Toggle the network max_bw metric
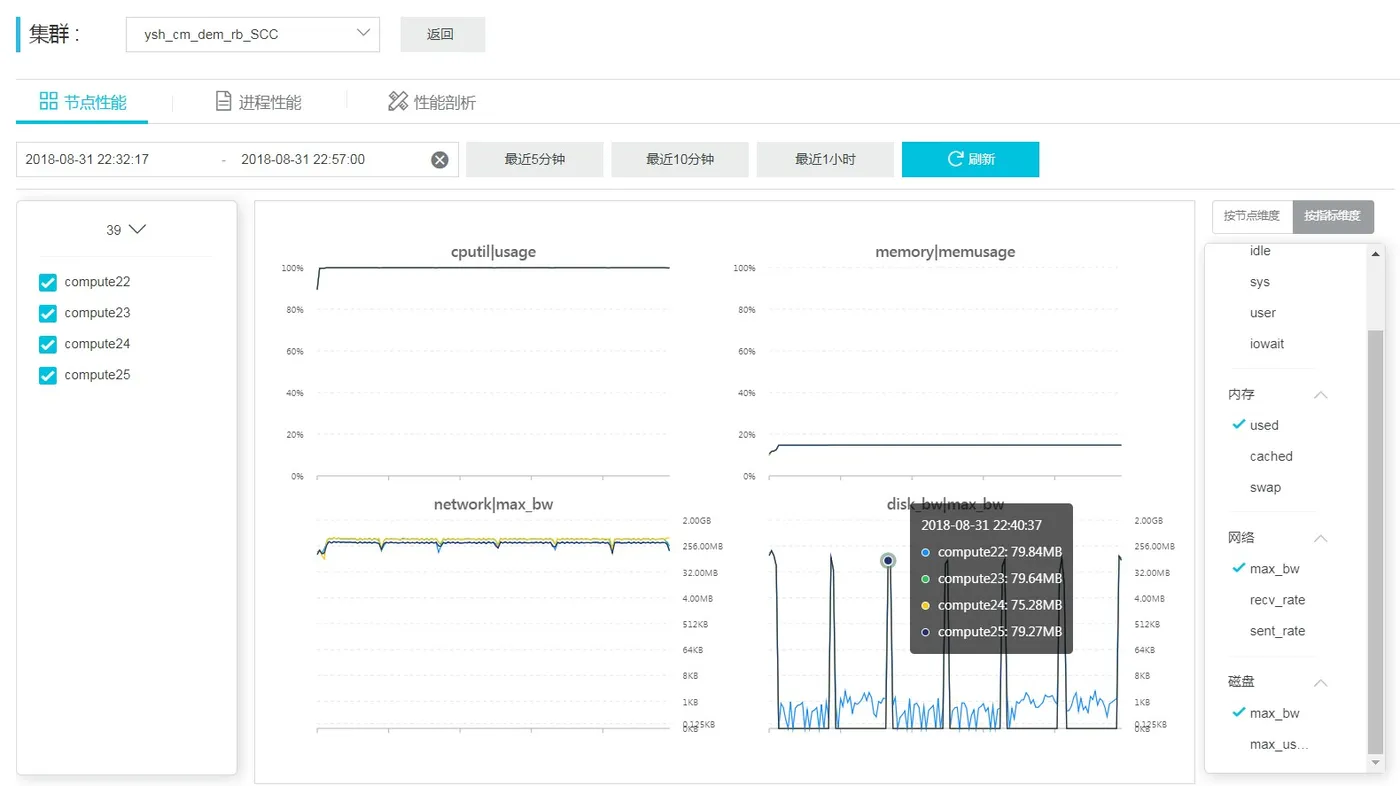Viewport: 1400px width, 786px height. pyautogui.click(x=1274, y=569)
